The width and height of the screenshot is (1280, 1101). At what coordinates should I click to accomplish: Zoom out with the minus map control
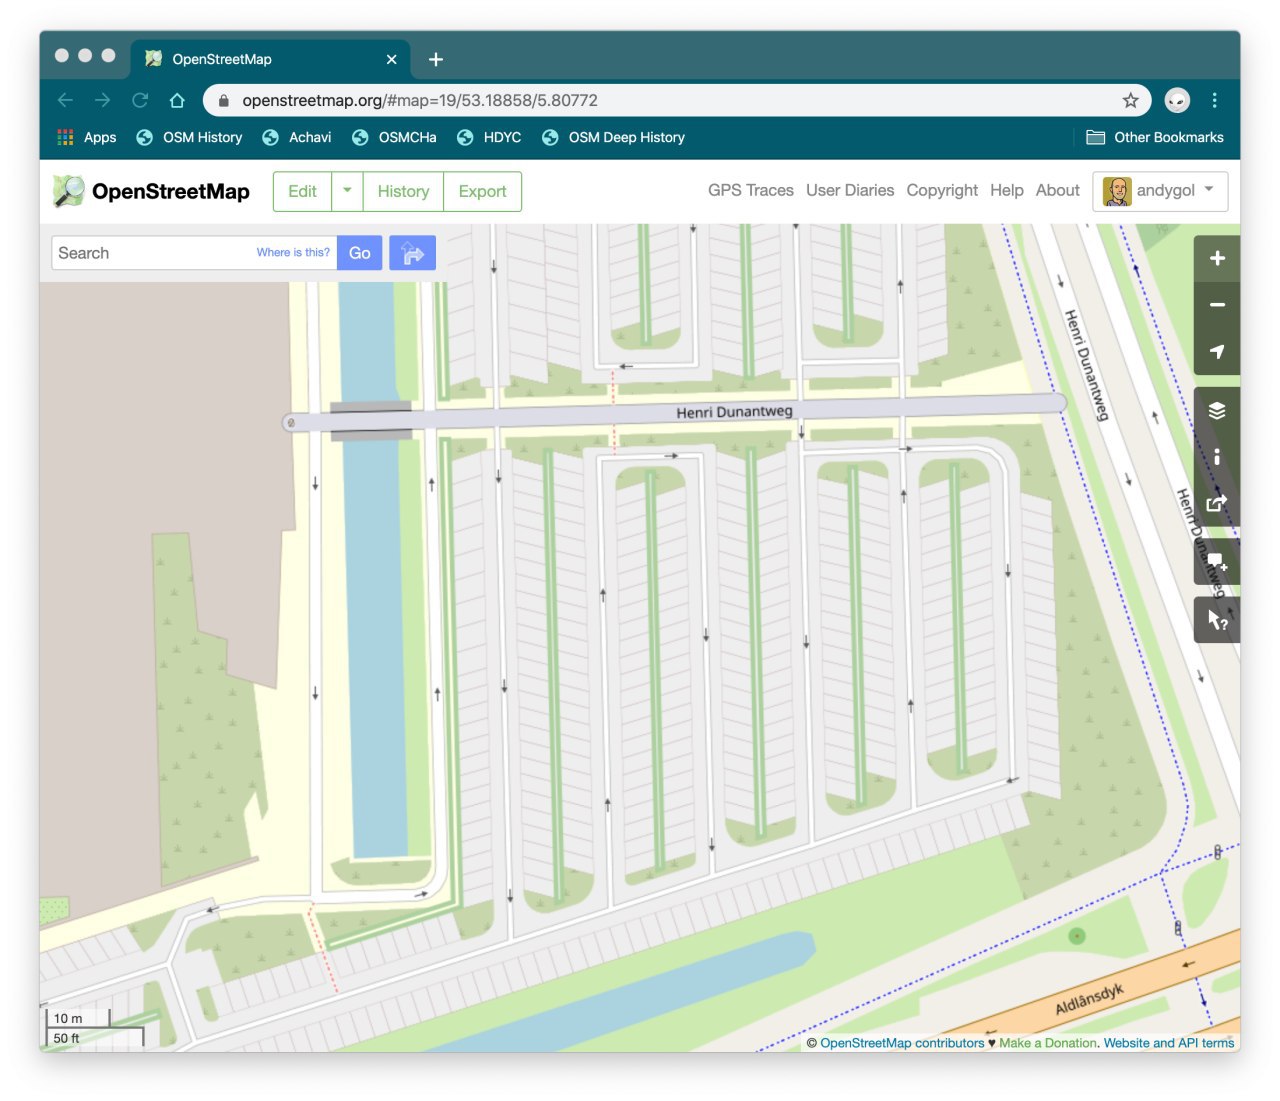pos(1217,305)
